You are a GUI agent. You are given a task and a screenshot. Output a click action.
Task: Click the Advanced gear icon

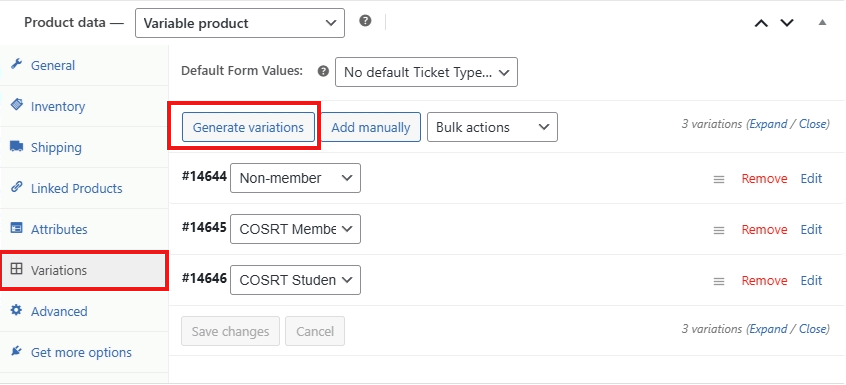[x=17, y=310]
